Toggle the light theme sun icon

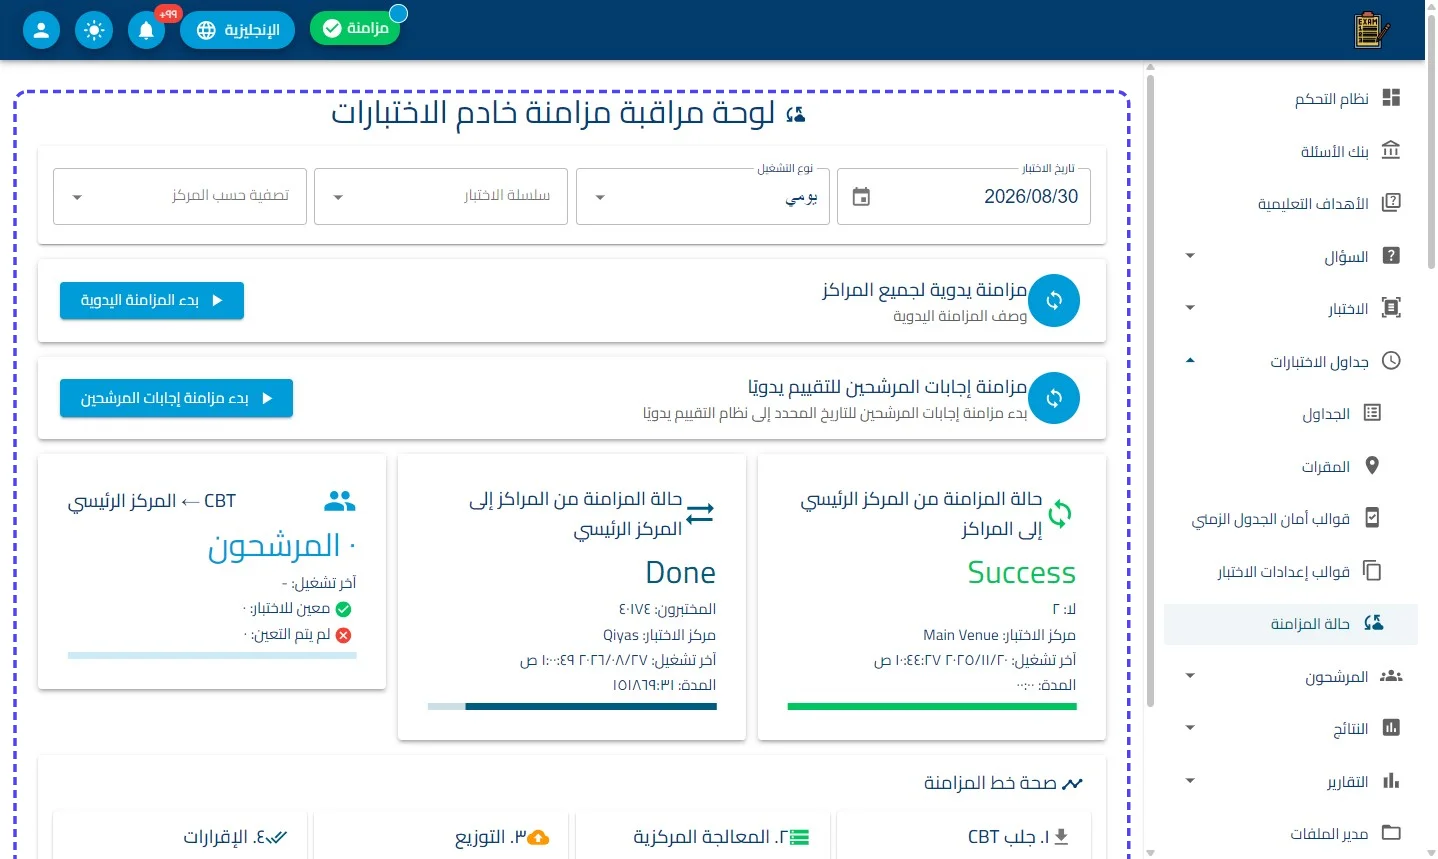click(94, 30)
